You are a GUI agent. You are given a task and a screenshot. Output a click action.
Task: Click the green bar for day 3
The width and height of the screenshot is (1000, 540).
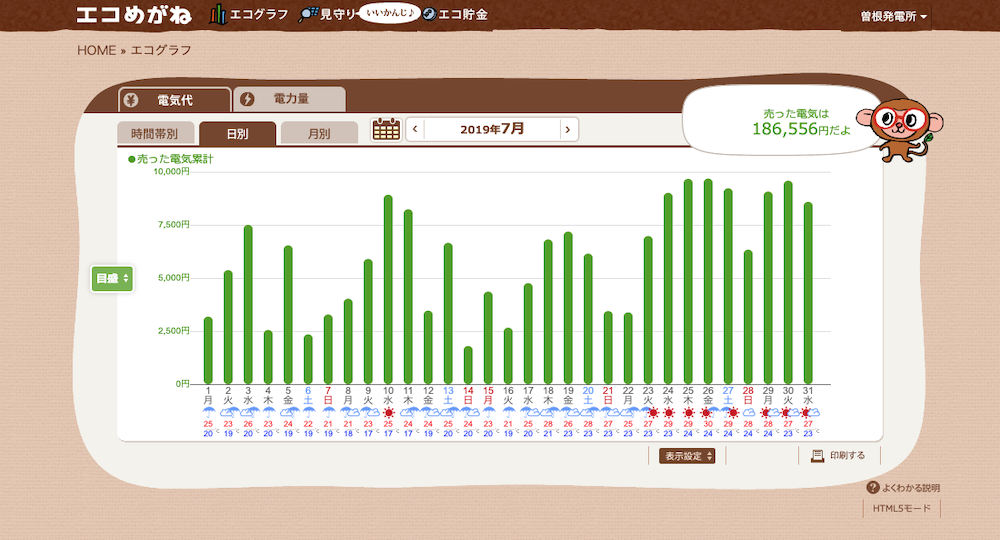point(248,305)
